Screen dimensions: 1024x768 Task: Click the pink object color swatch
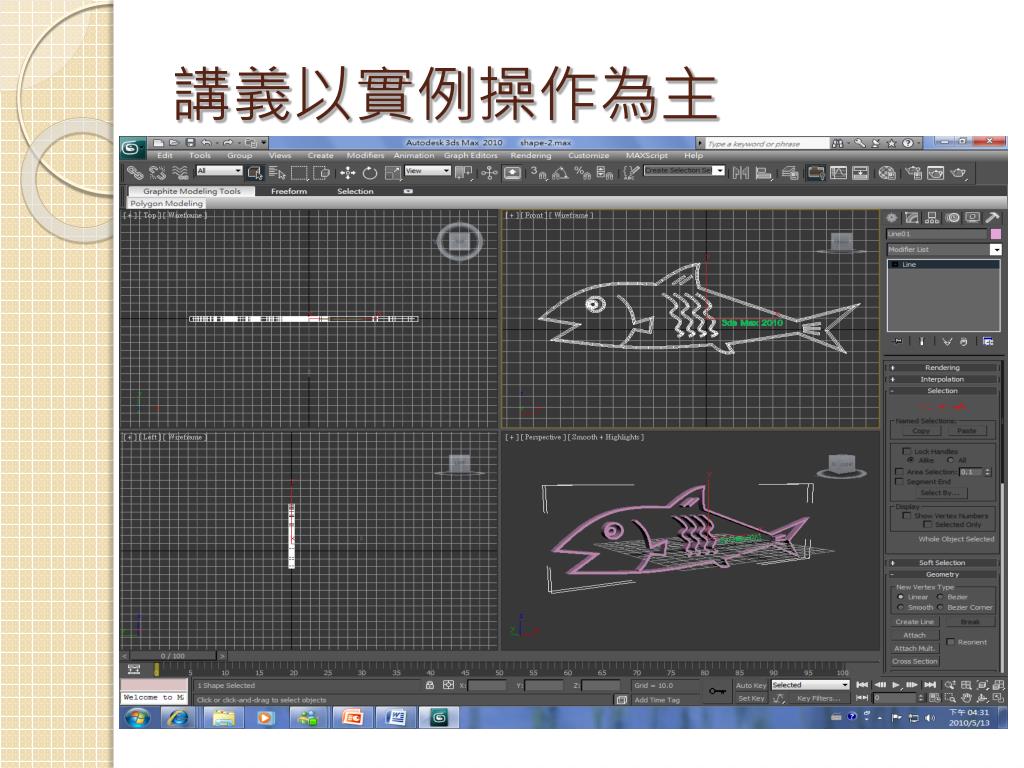tap(995, 234)
